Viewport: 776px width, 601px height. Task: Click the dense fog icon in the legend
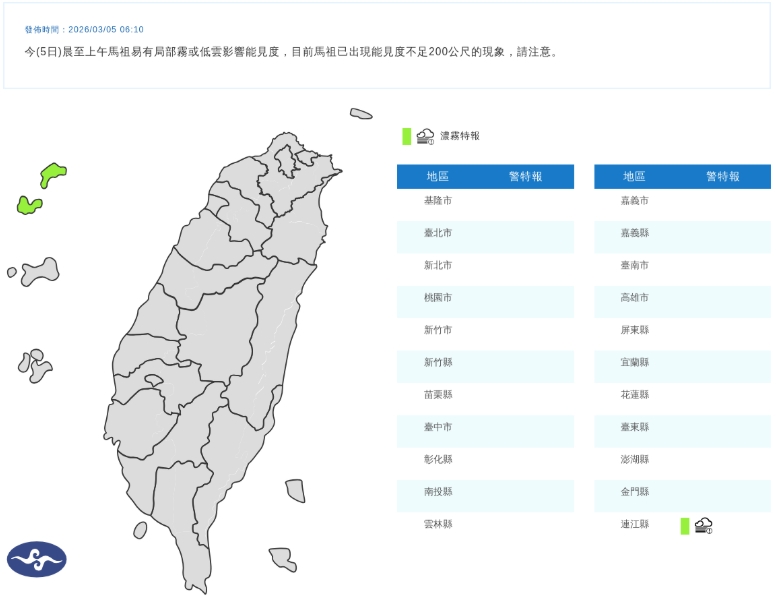[425, 136]
